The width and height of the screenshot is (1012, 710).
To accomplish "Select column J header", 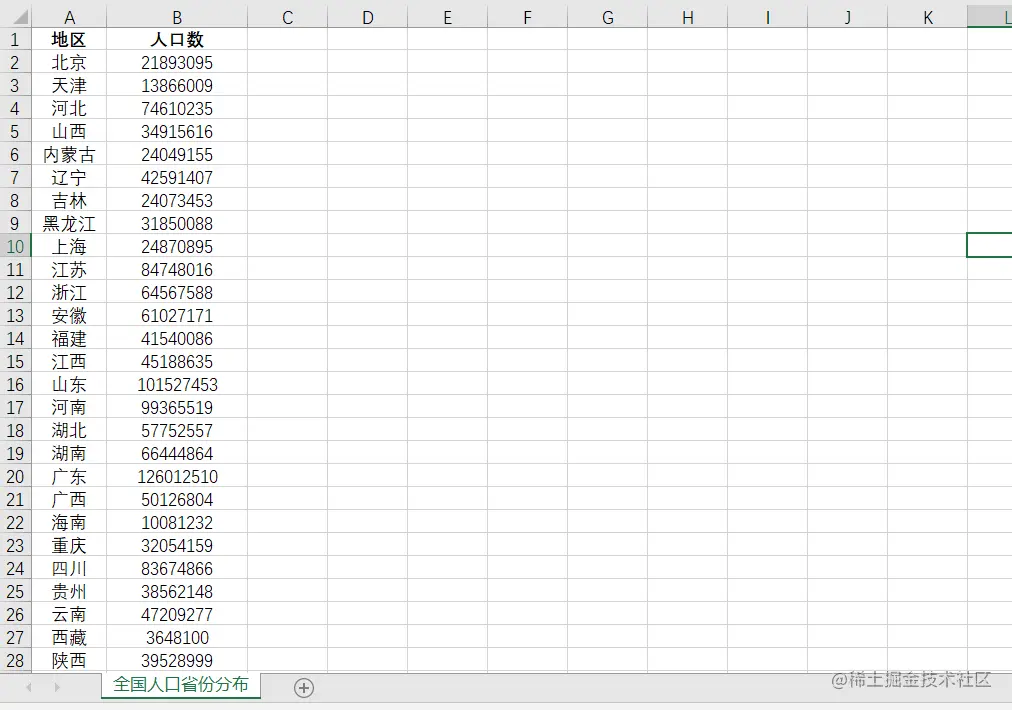I will pyautogui.click(x=848, y=17).
